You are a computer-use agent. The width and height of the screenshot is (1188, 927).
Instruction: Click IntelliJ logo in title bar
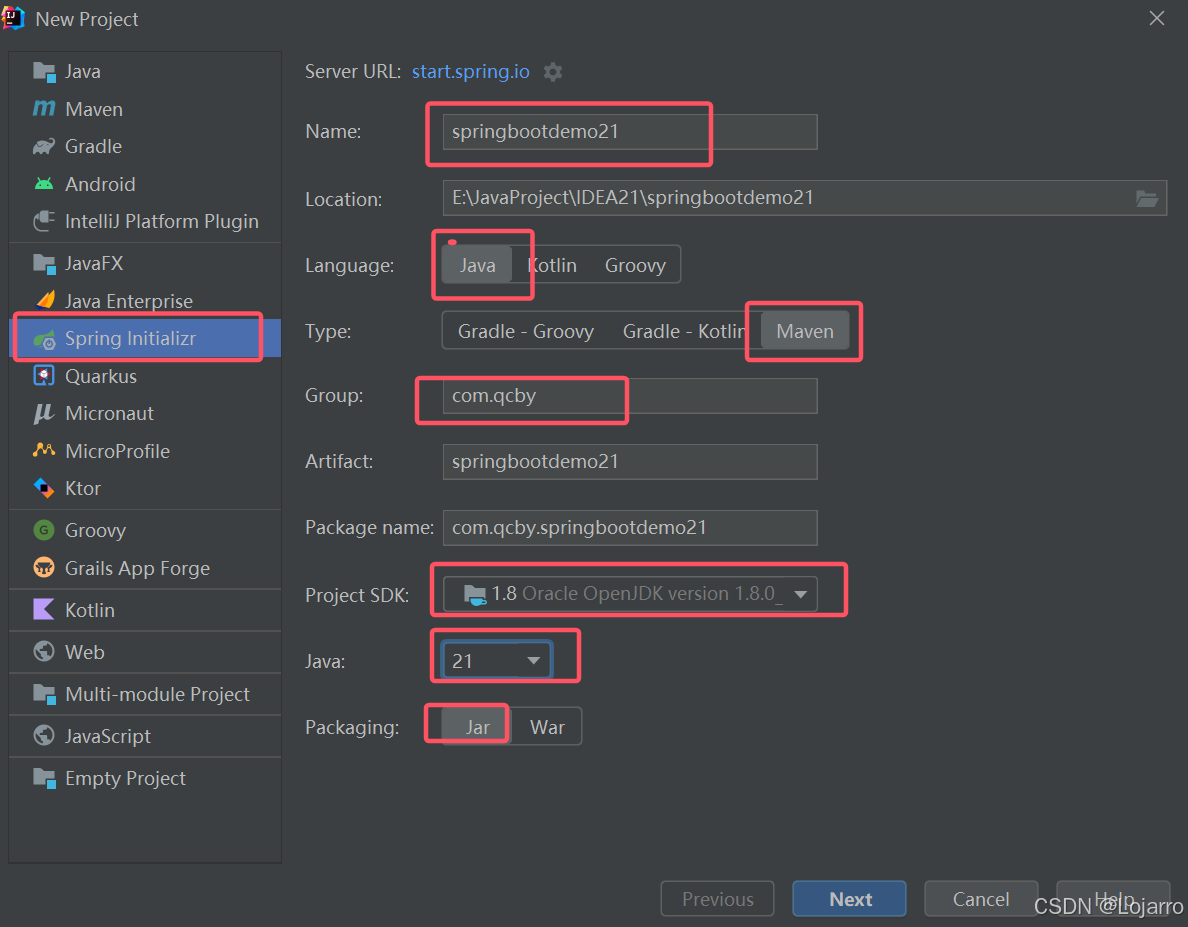click(x=13, y=19)
